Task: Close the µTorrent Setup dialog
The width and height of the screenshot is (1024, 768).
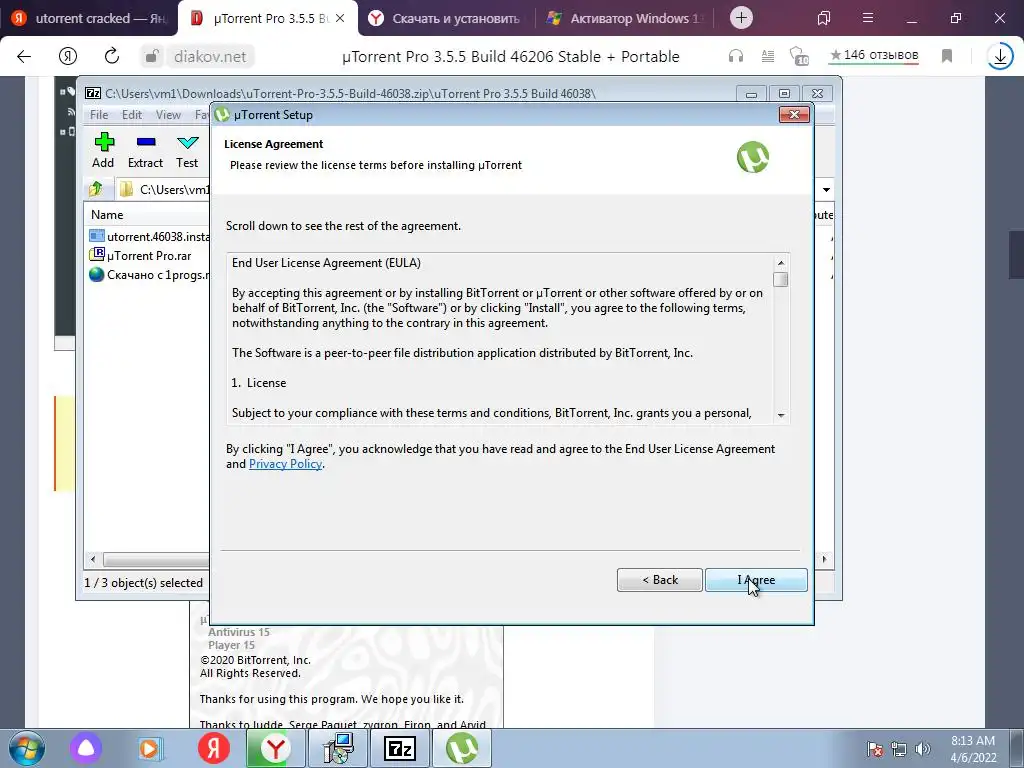Action: [x=794, y=115]
